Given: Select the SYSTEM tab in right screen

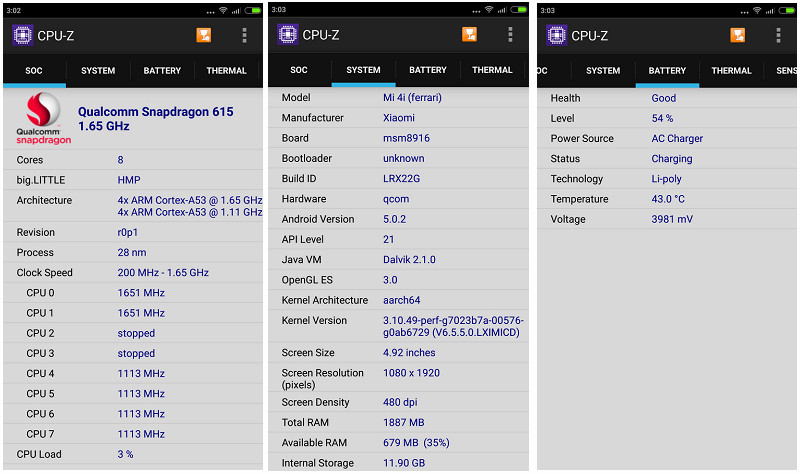Looking at the screenshot, I should (x=603, y=71).
